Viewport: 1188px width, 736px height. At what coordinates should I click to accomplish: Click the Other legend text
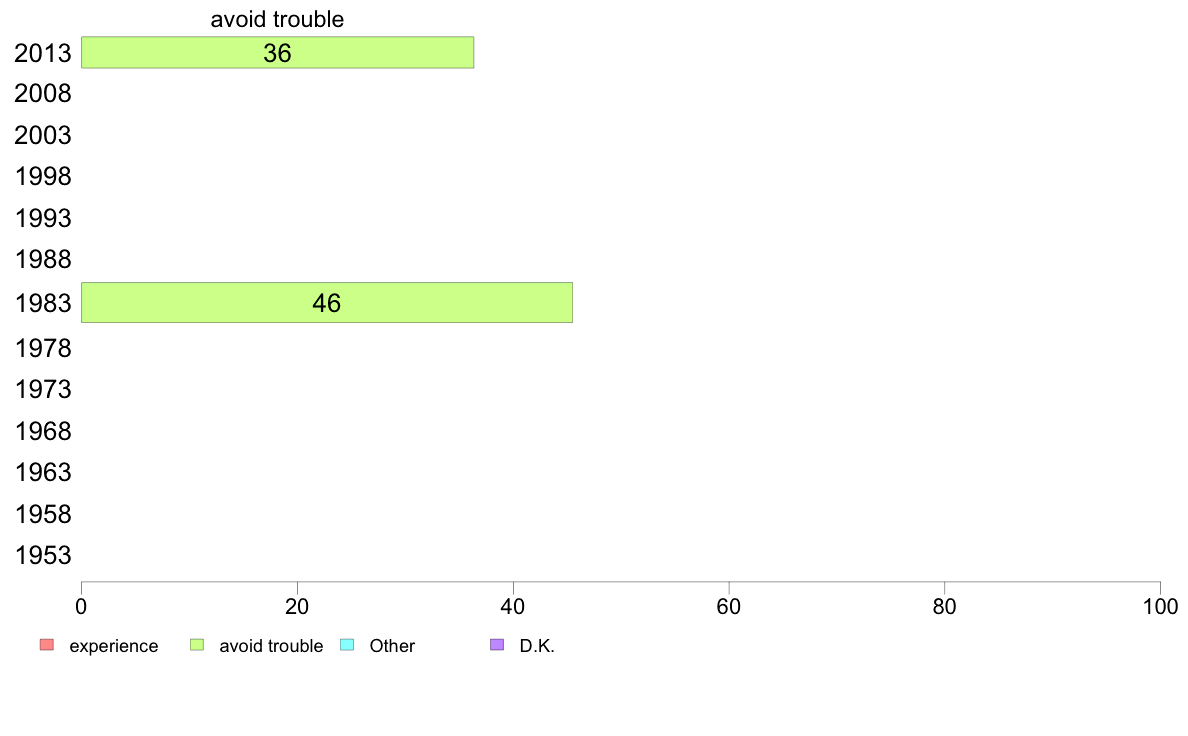[x=392, y=646]
